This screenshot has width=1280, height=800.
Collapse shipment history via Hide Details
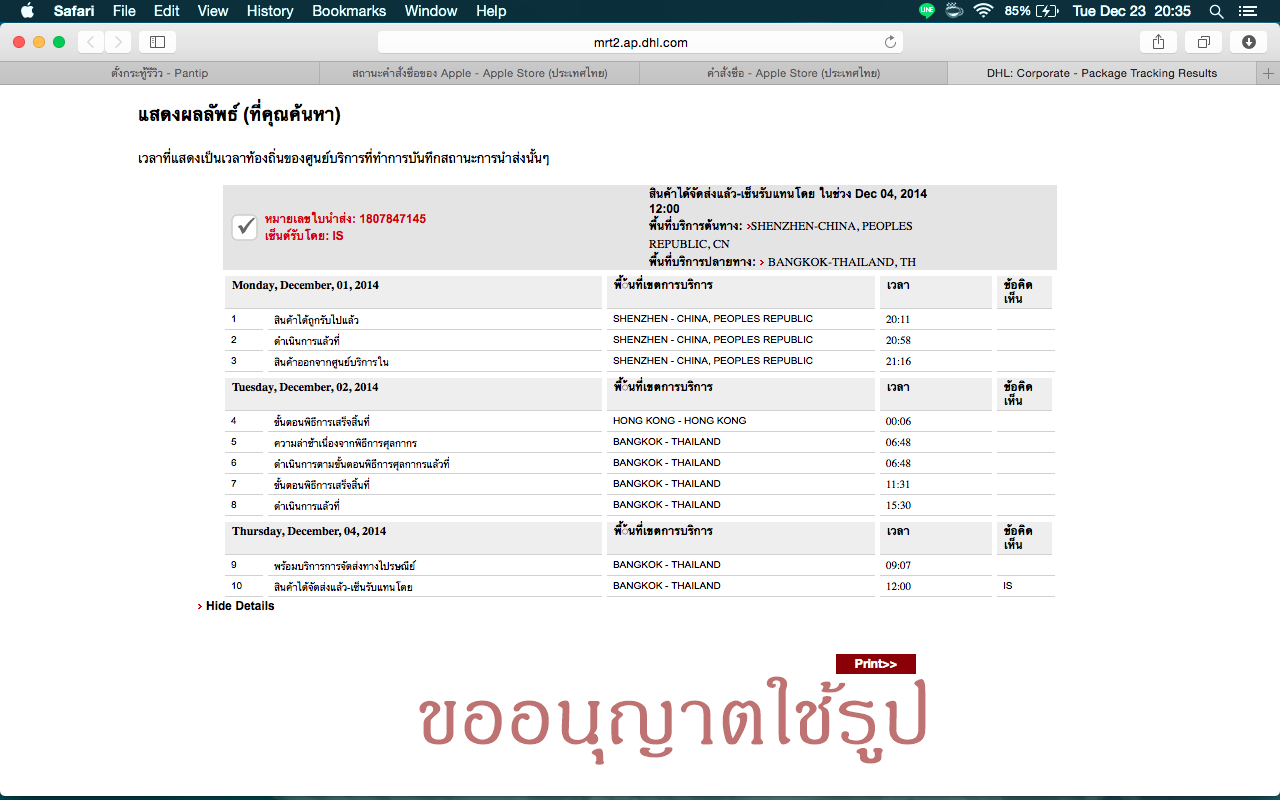pyautogui.click(x=240, y=606)
